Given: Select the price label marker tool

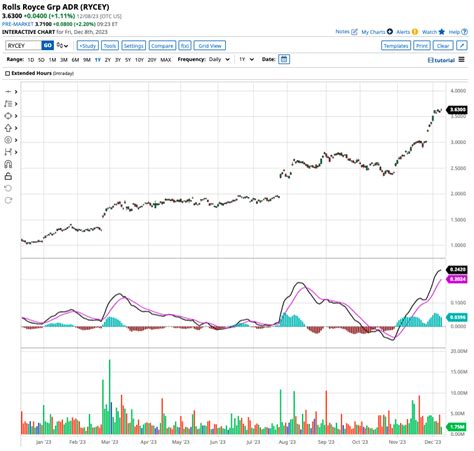Looking at the screenshot, I should point(8,140).
